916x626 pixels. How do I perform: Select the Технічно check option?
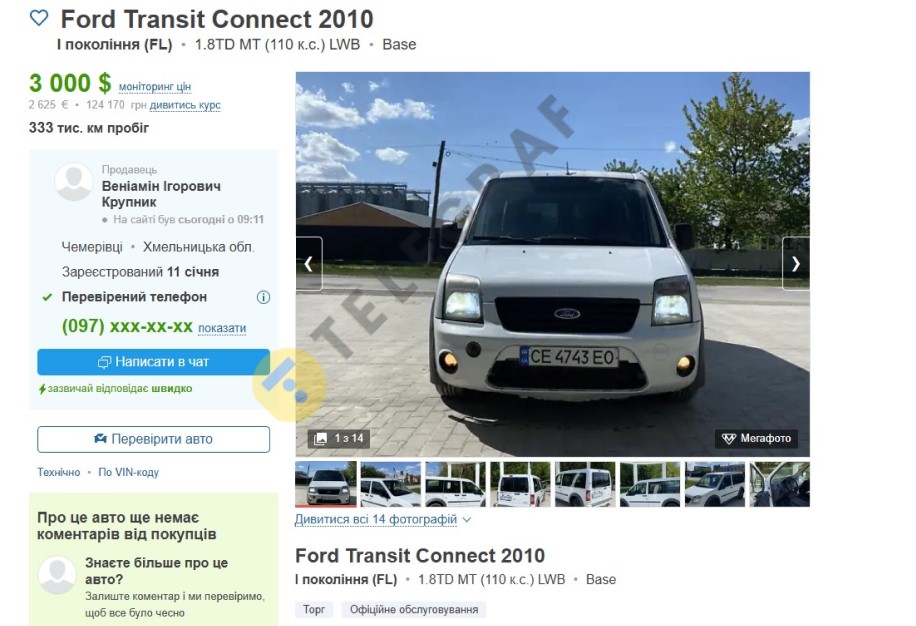[58, 472]
